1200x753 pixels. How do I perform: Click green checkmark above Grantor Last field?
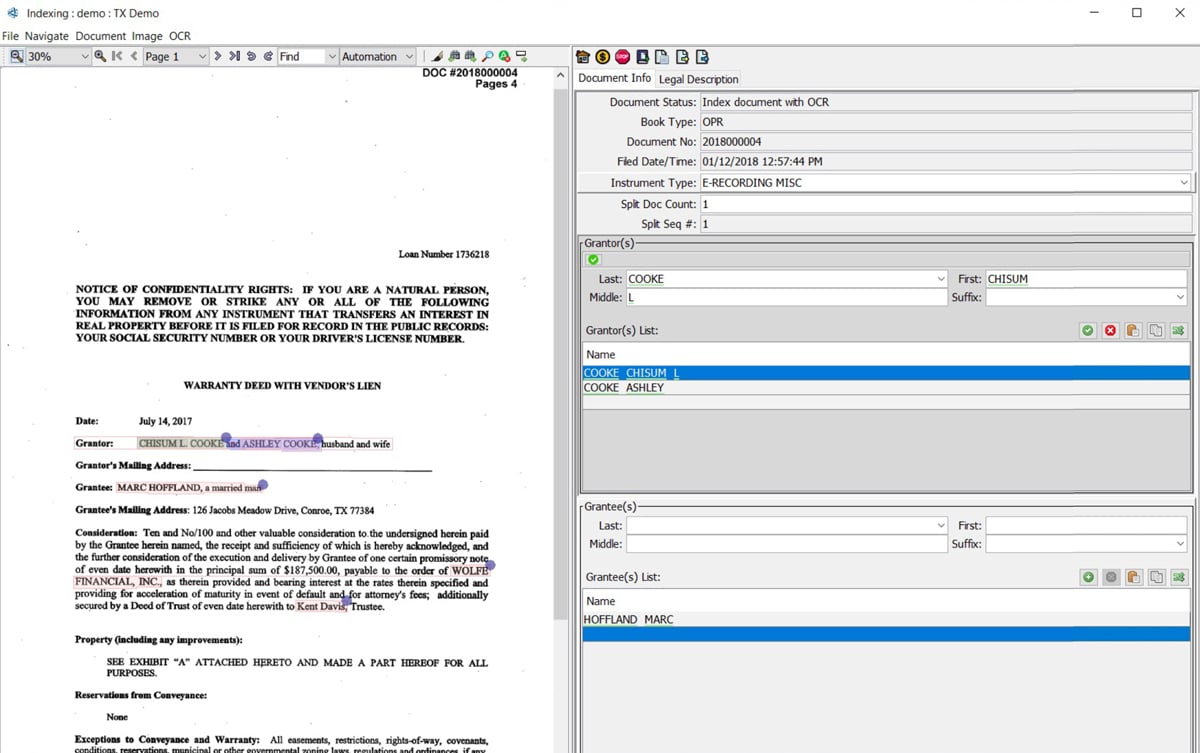(593, 260)
